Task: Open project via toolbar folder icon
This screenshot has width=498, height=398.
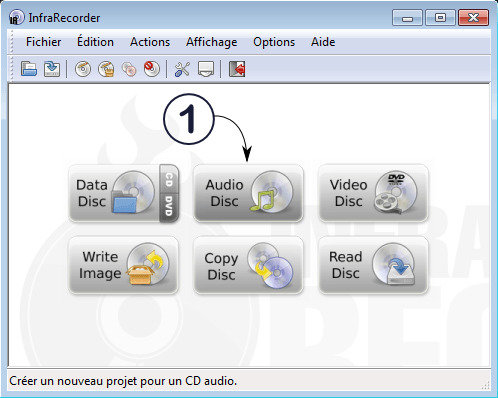Action: tap(29, 69)
